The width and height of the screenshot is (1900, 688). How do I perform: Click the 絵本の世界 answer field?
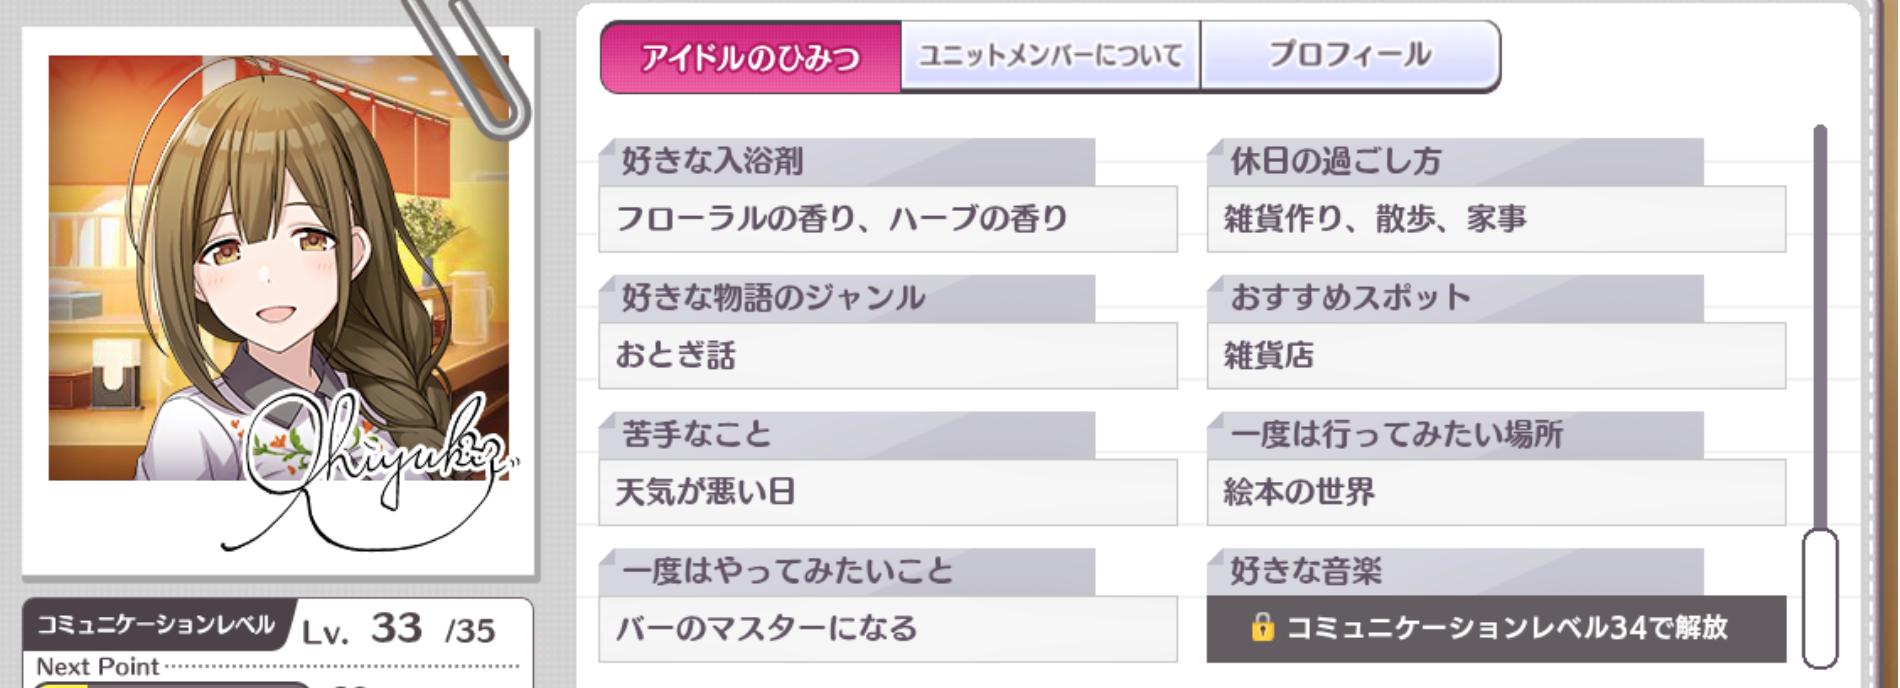click(x=1496, y=492)
